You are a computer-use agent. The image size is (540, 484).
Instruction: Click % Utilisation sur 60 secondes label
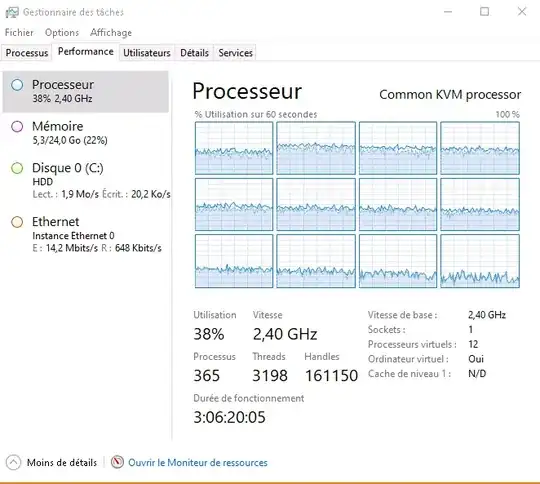pos(256,114)
